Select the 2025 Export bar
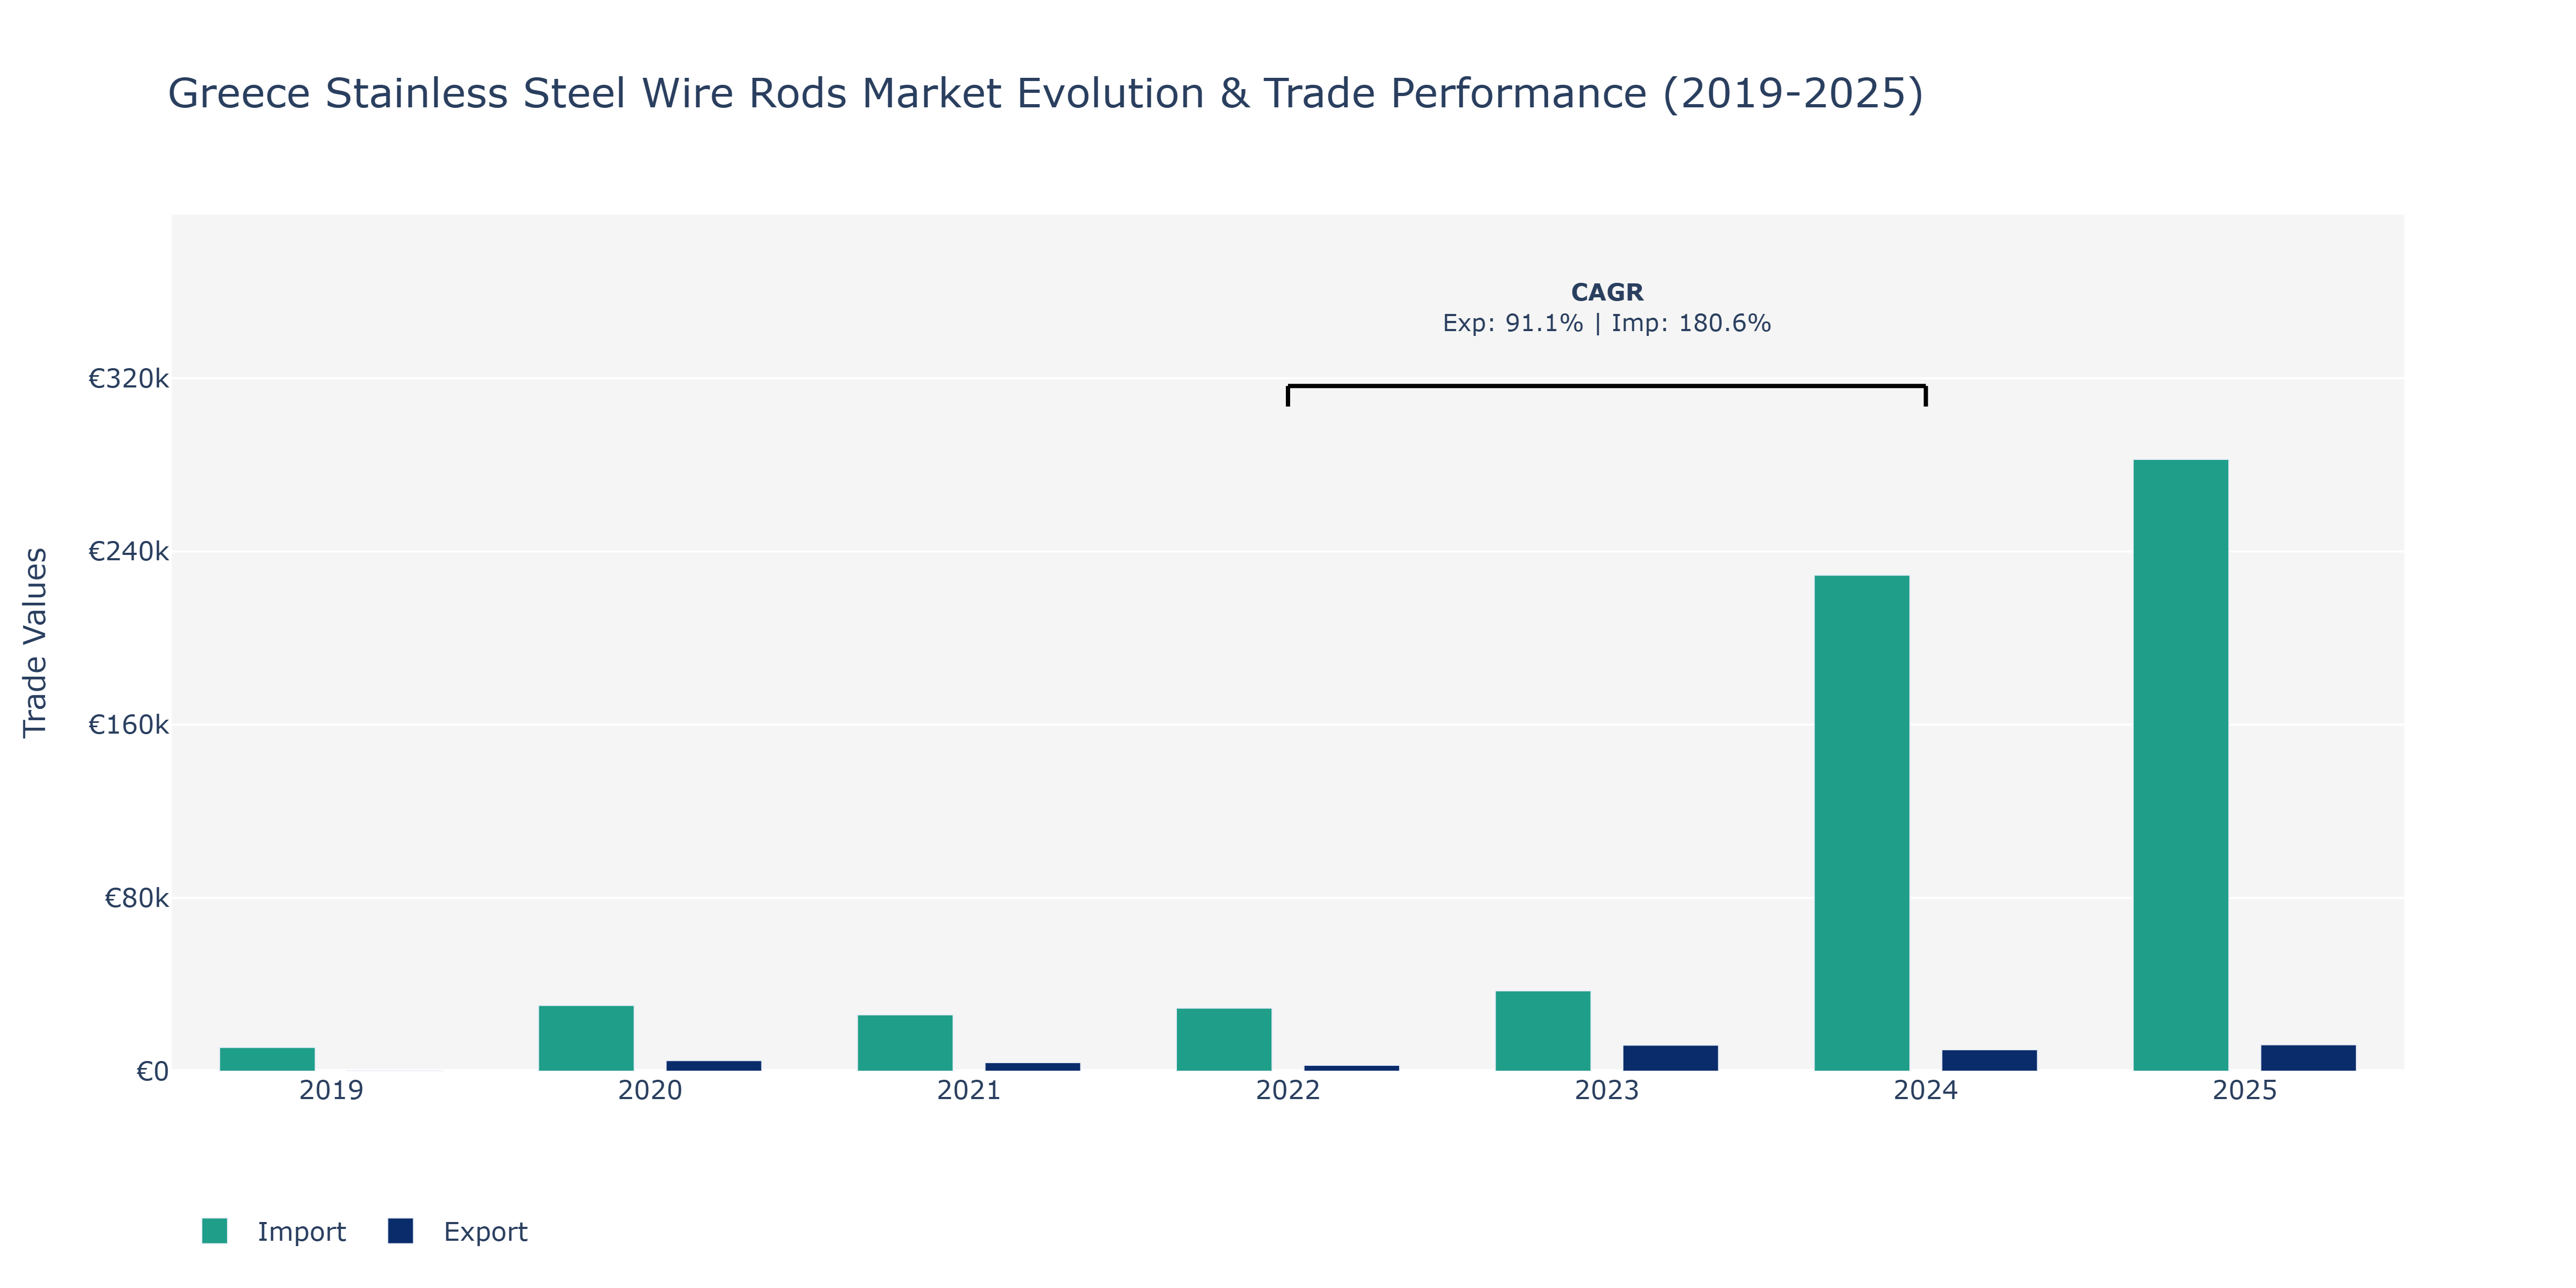This screenshot has width=2576, height=1288. pos(2308,1058)
